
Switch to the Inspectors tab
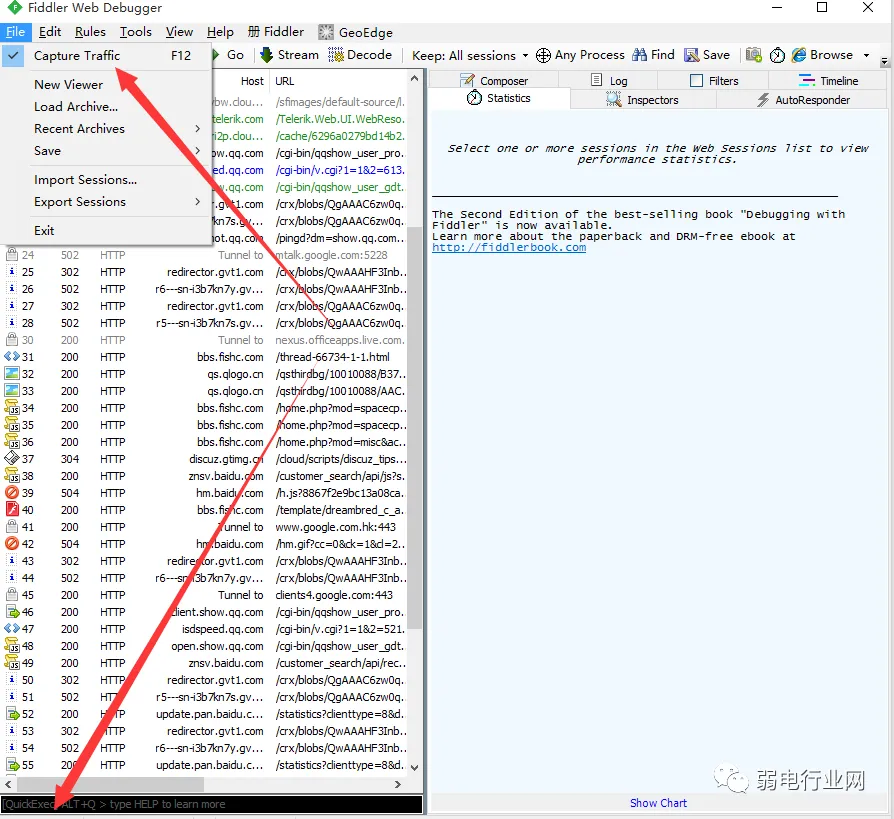(643, 100)
